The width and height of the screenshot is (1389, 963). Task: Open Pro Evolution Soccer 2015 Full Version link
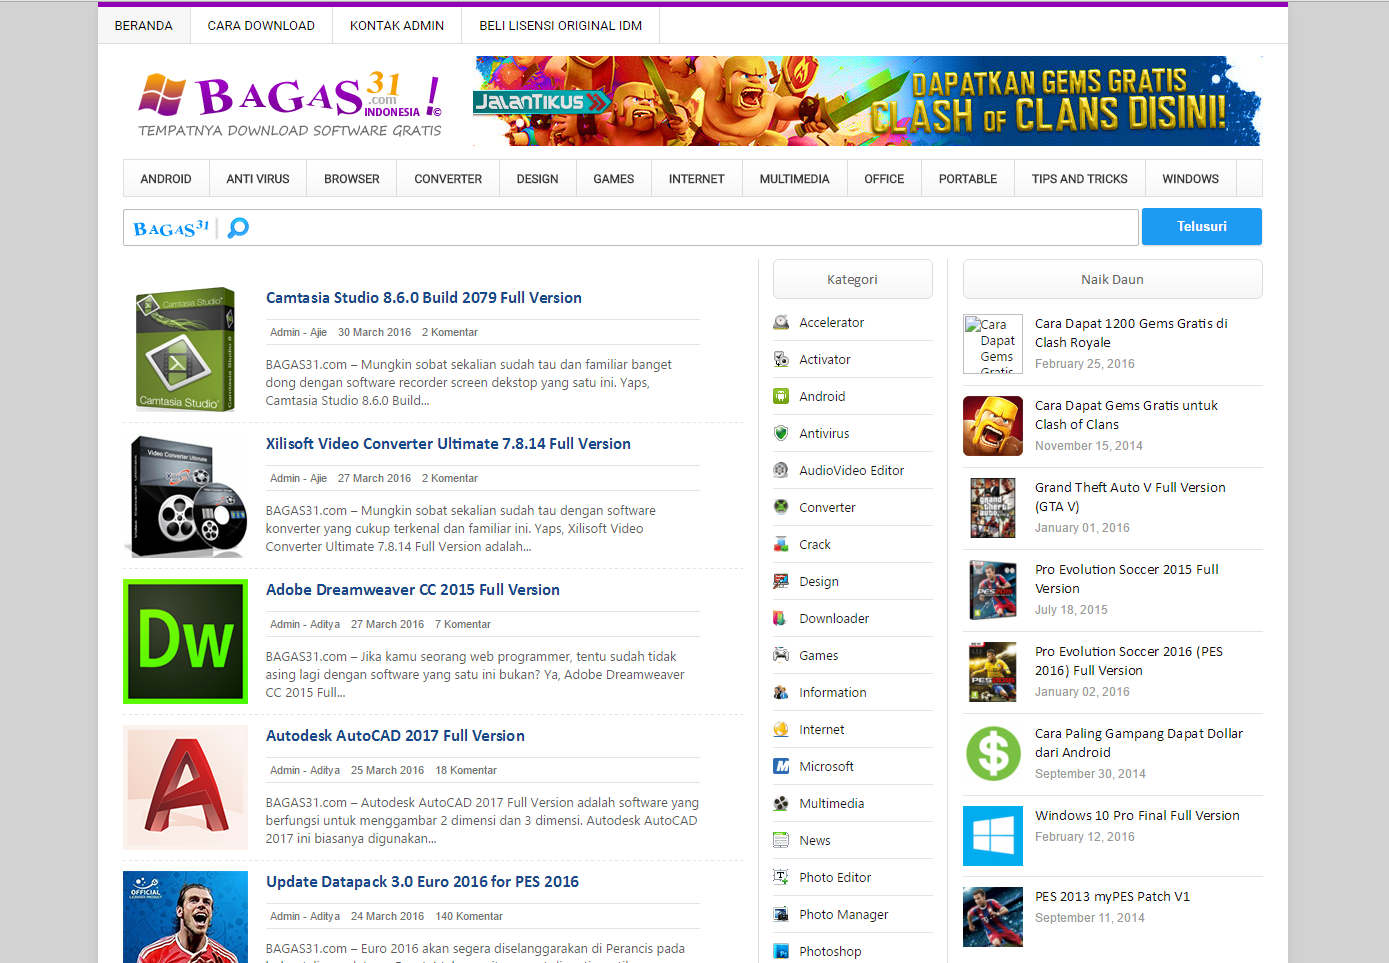(1127, 579)
